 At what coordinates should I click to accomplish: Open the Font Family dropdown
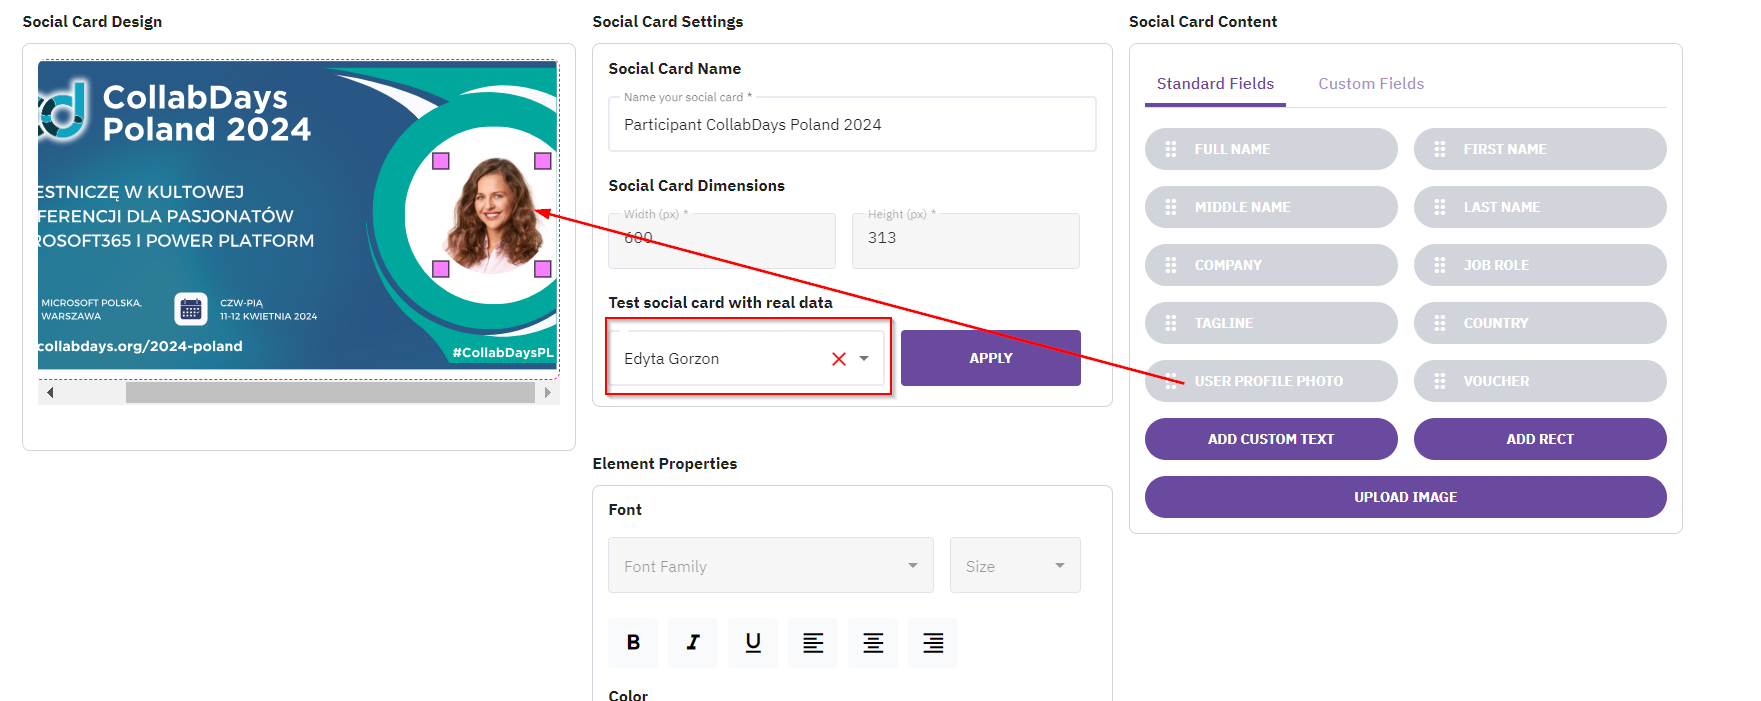(771, 565)
